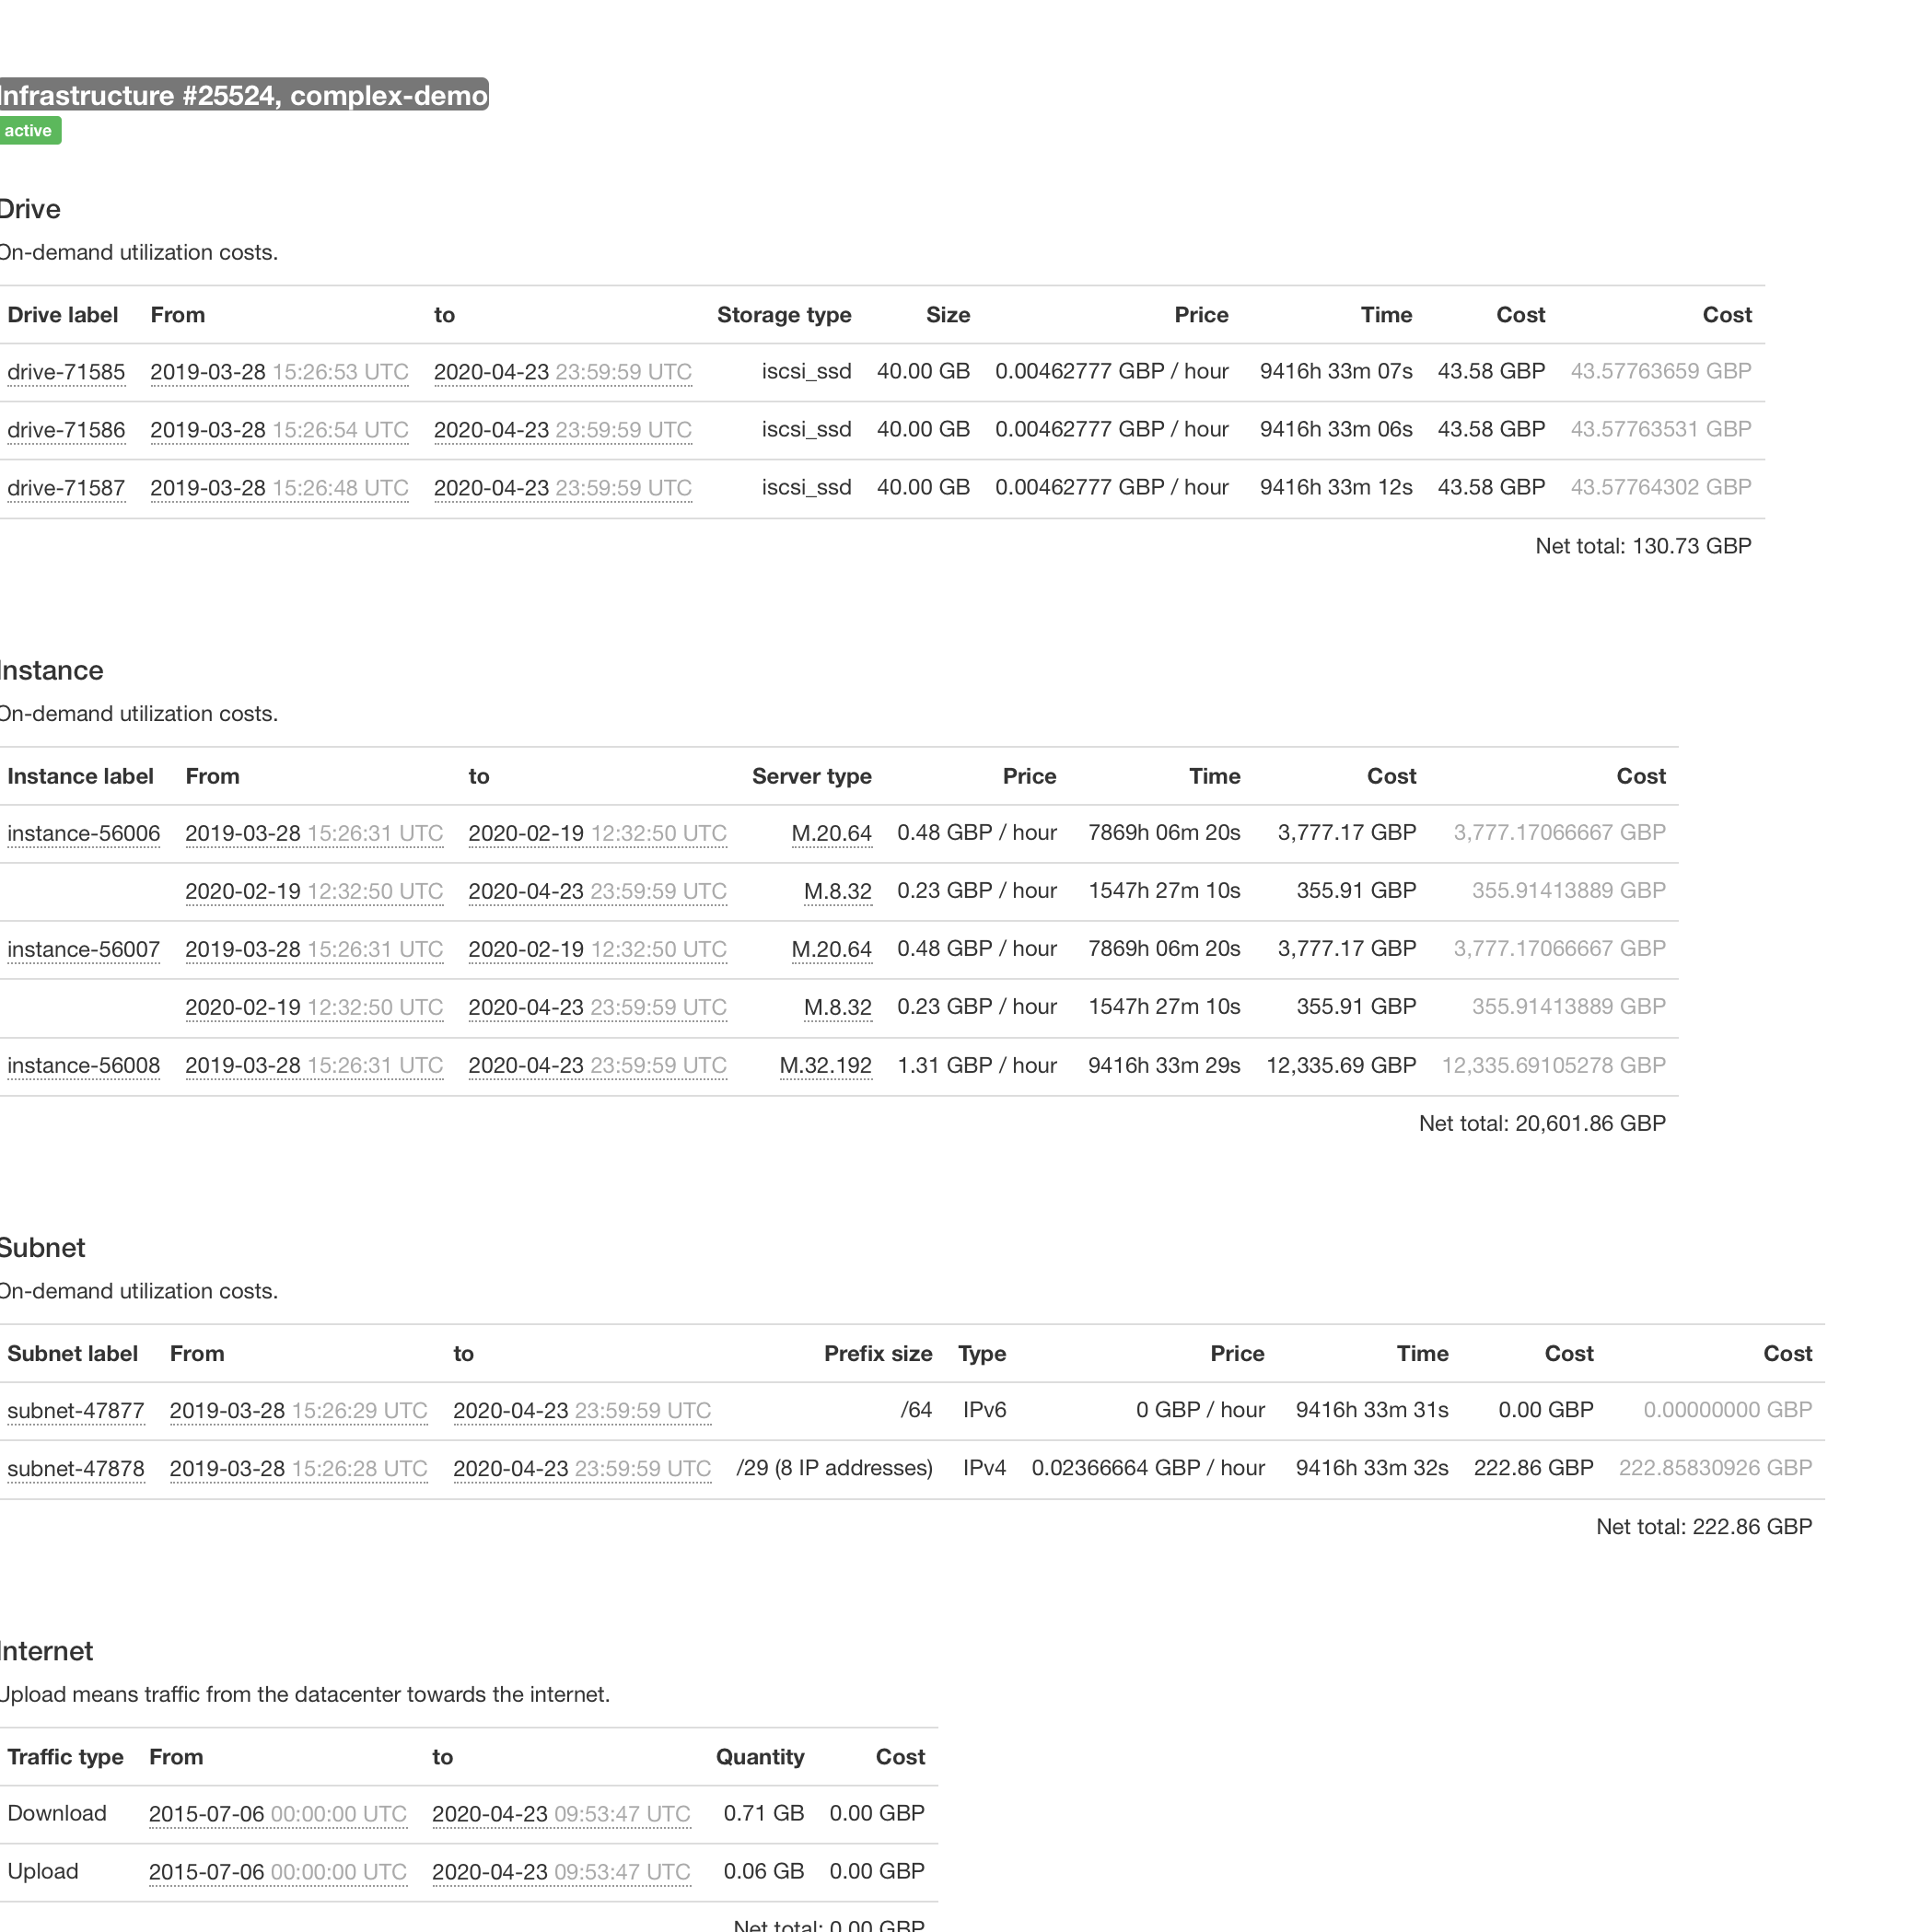Image resolution: width=1921 pixels, height=1932 pixels.
Task: Click the Subnet label column header
Action: click(x=72, y=1353)
